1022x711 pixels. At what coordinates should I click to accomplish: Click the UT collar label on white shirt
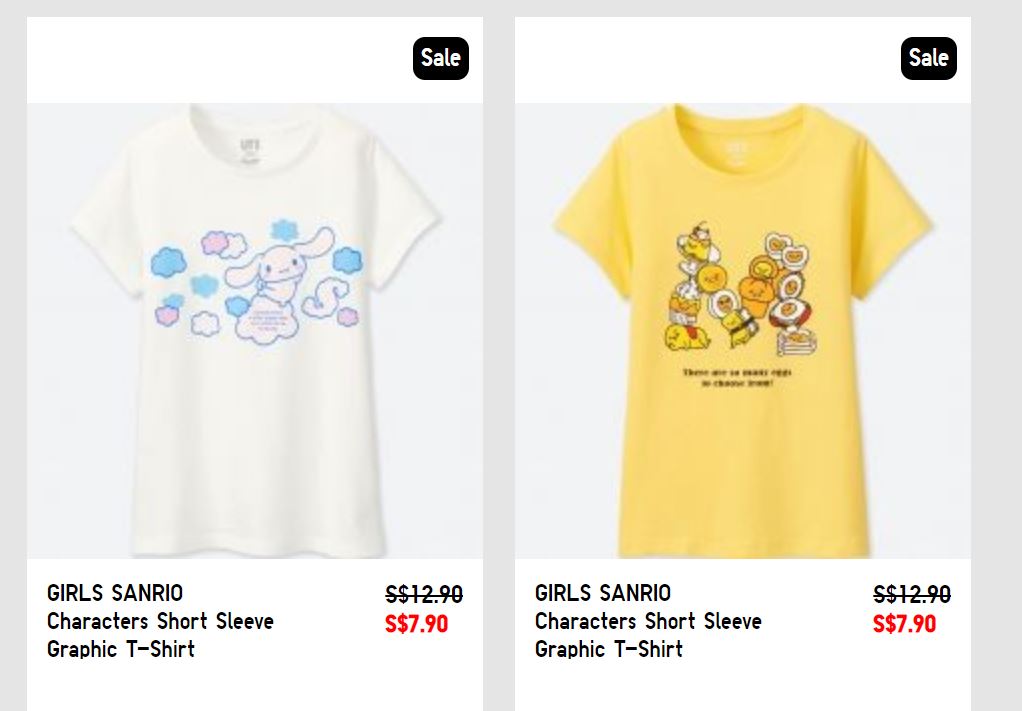250,147
